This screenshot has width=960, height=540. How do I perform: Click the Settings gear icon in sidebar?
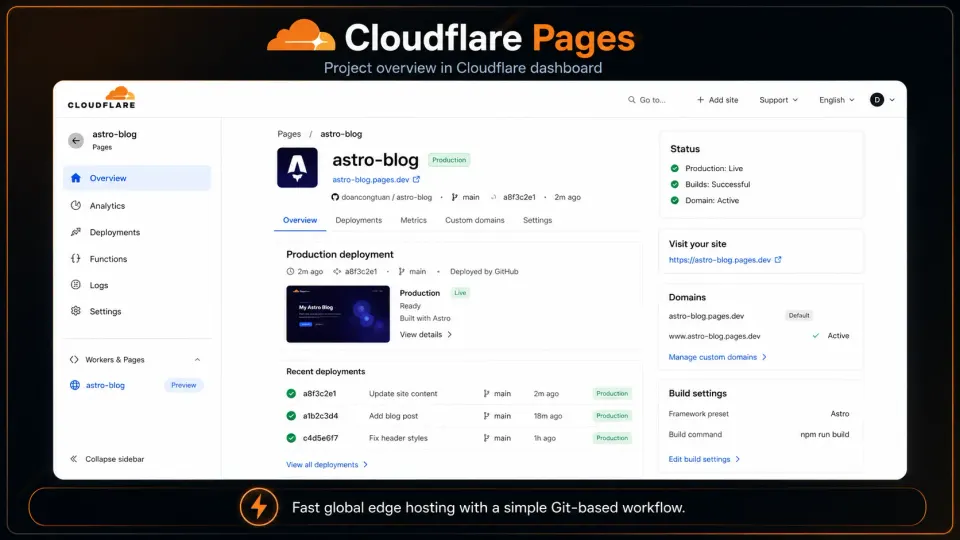point(75,311)
